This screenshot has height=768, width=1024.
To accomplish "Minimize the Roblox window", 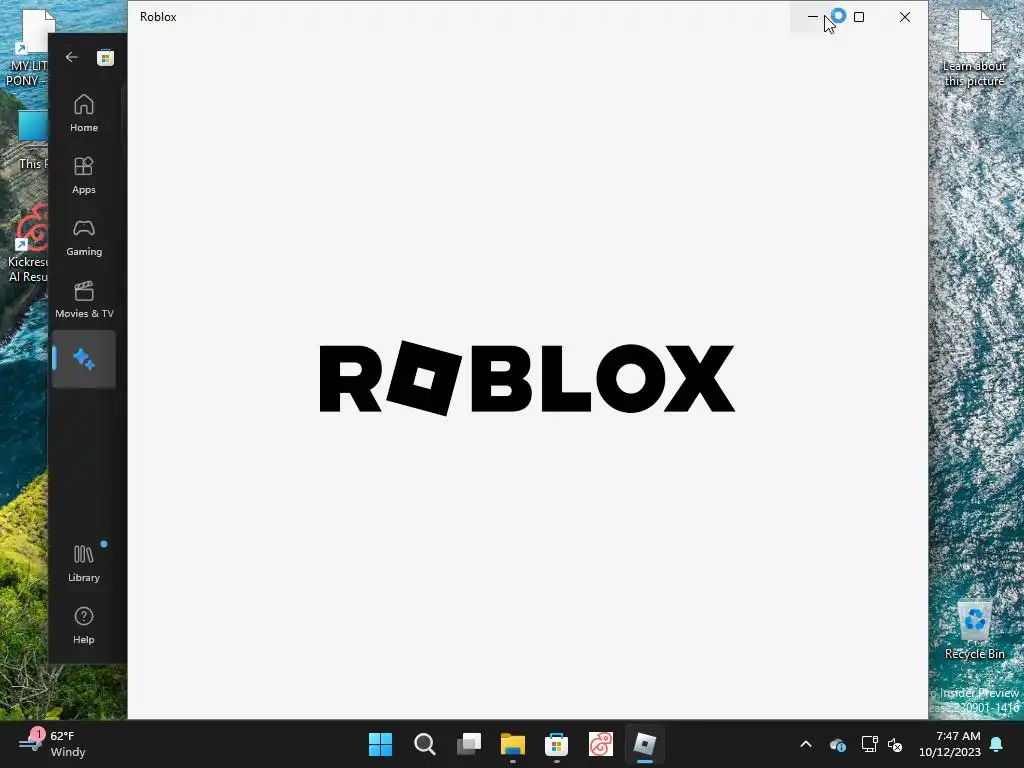I will [x=813, y=17].
